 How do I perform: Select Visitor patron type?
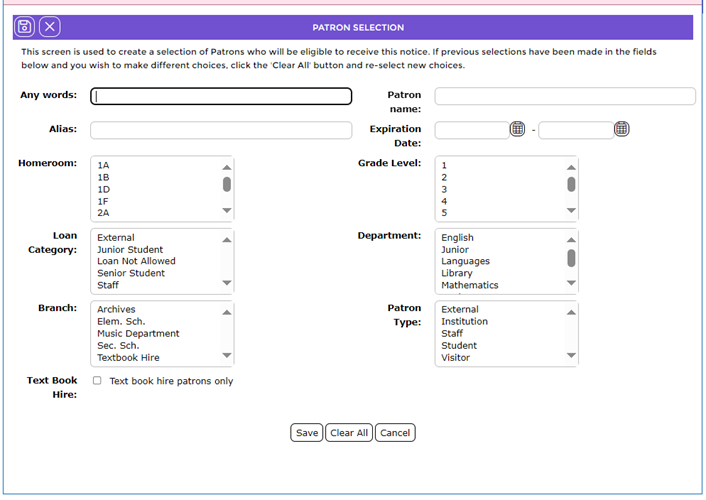[x=455, y=358]
